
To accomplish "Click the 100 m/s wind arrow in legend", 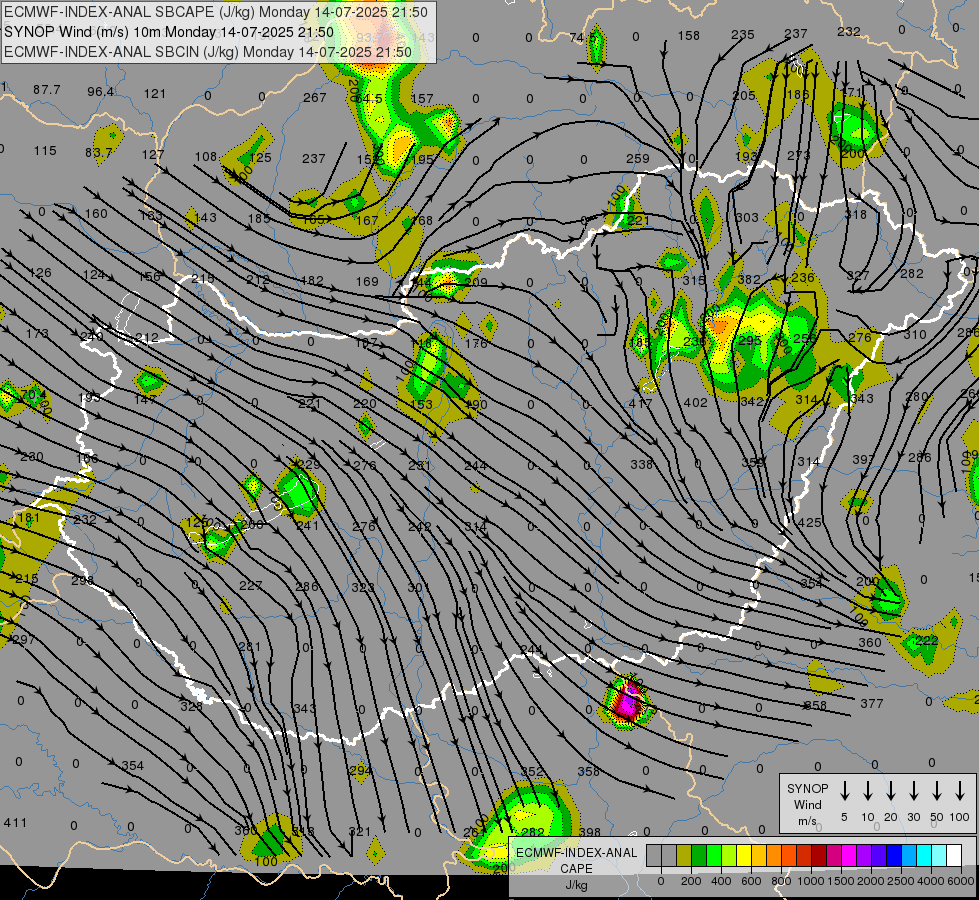I will pyautogui.click(x=960, y=790).
